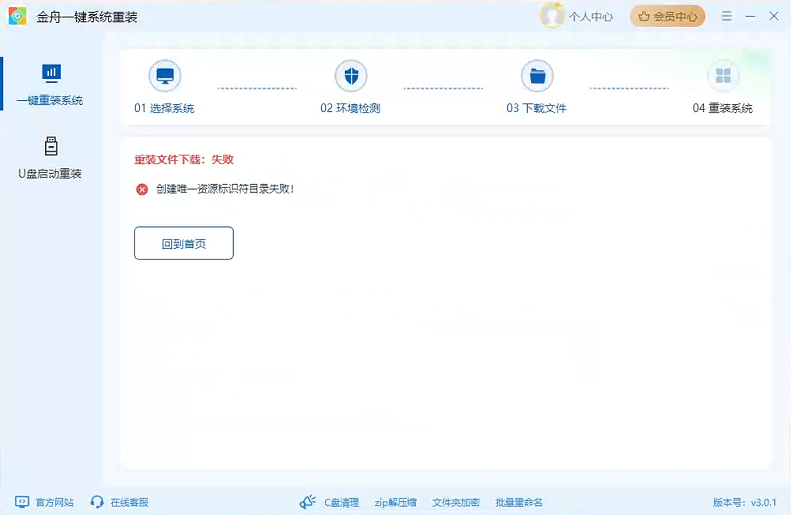Click the 回到首页 button
791x515 pixels.
point(184,243)
